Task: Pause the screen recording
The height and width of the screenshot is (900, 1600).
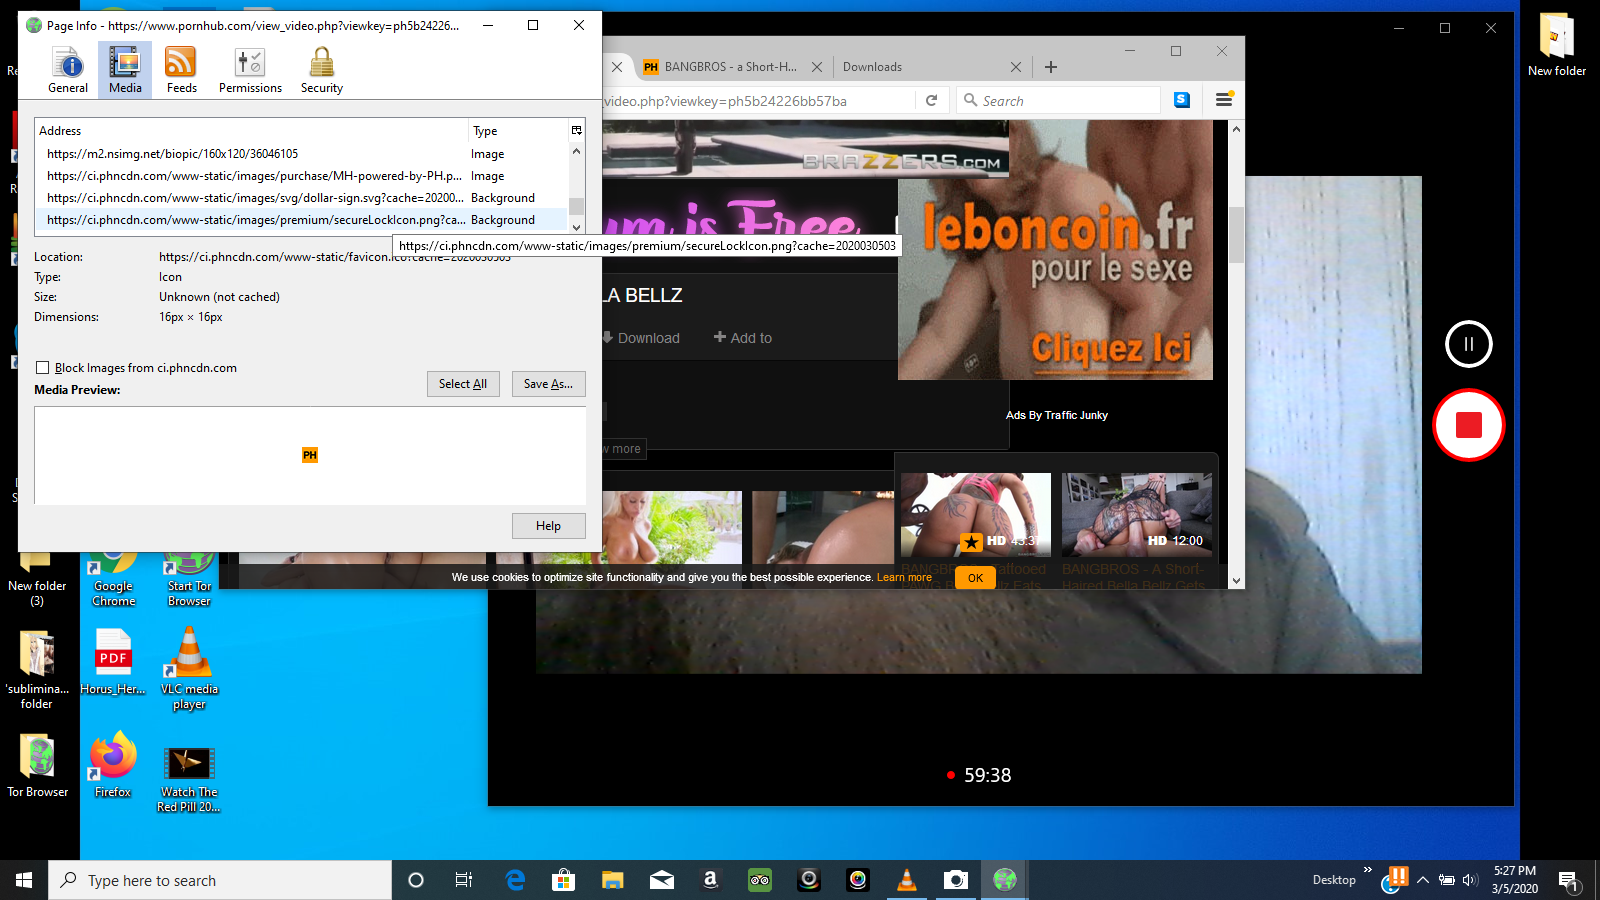Action: click(1468, 344)
